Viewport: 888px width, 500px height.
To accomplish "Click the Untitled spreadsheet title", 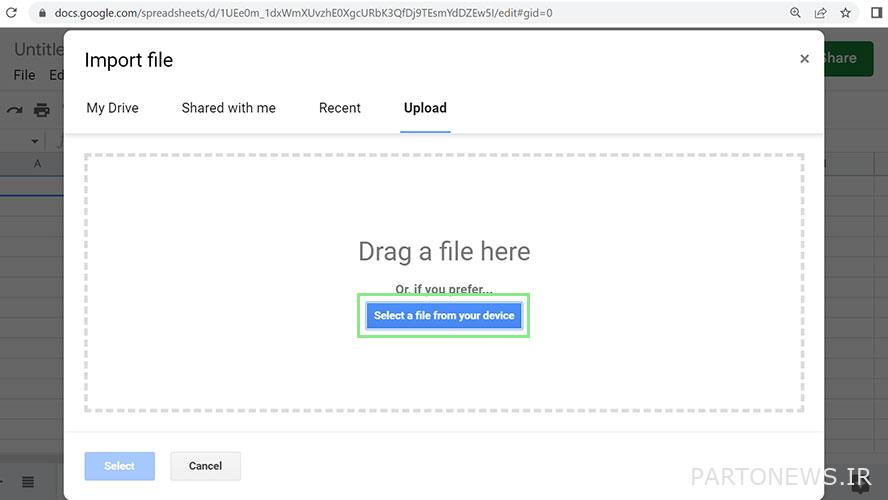I will [39, 50].
